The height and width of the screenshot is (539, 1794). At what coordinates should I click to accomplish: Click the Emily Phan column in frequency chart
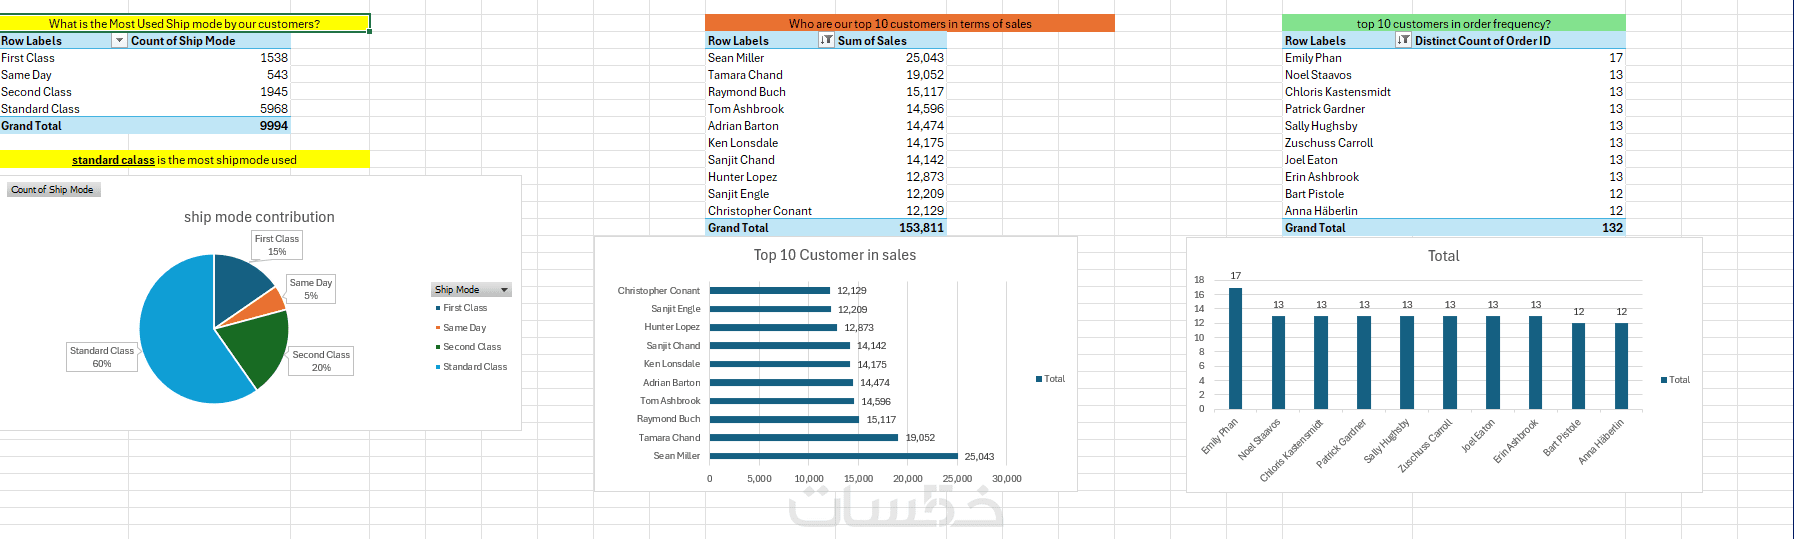point(1235,348)
